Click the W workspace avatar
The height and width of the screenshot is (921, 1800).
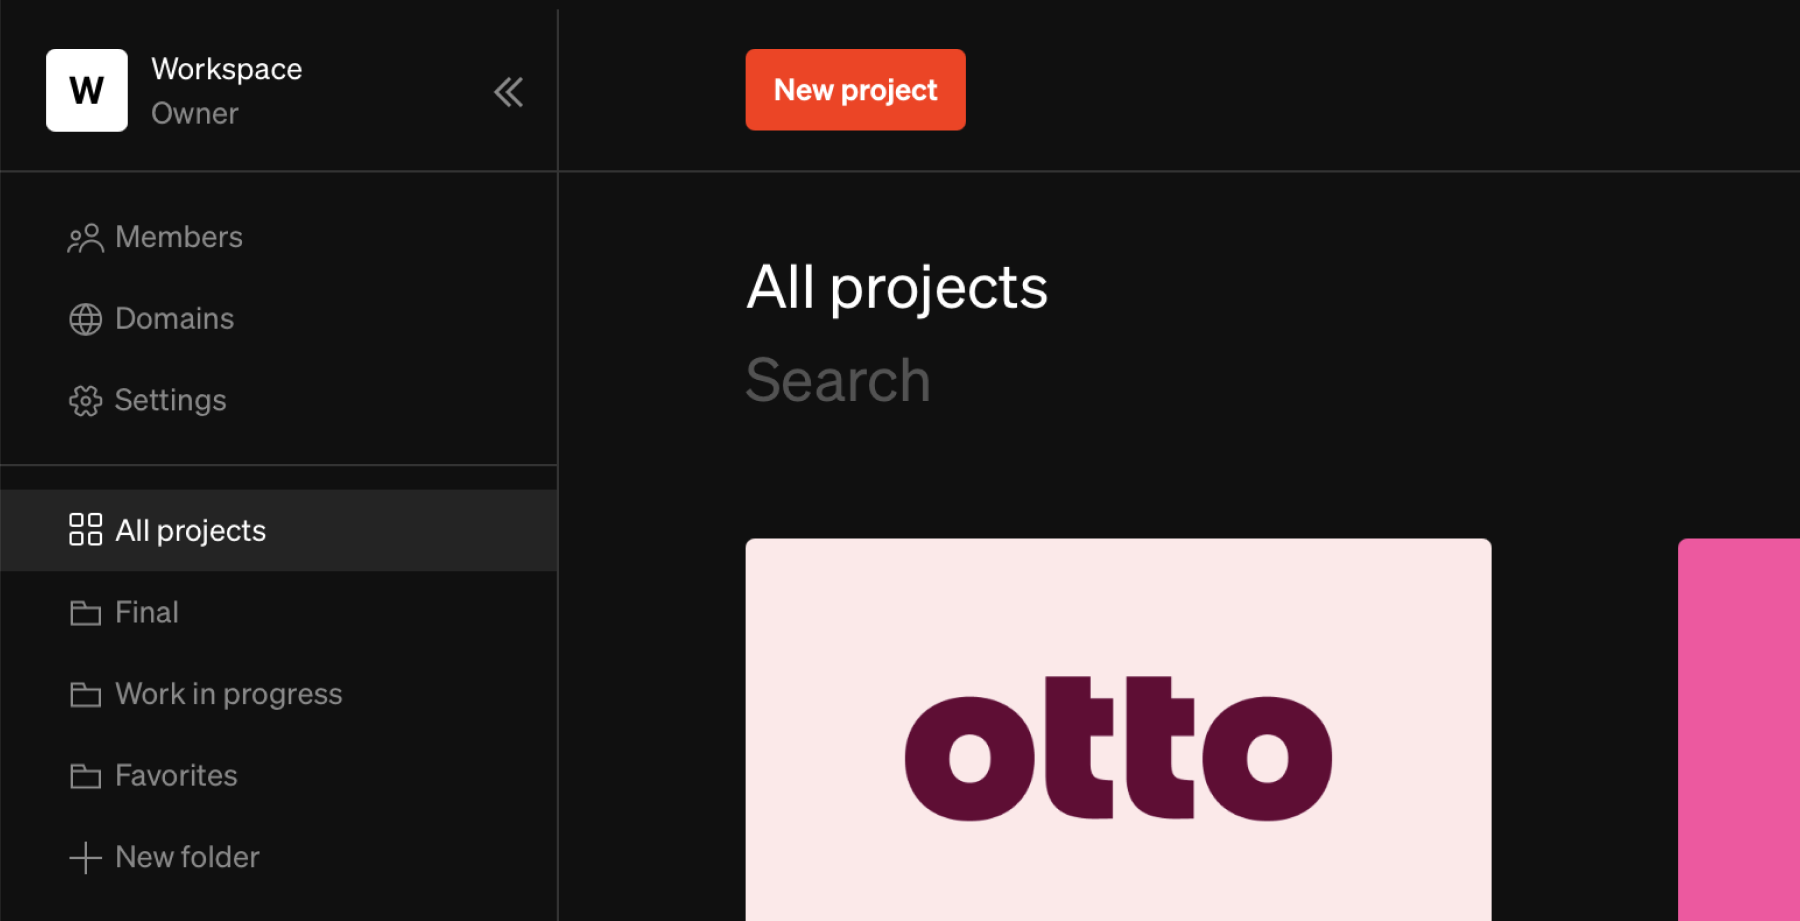pyautogui.click(x=86, y=90)
